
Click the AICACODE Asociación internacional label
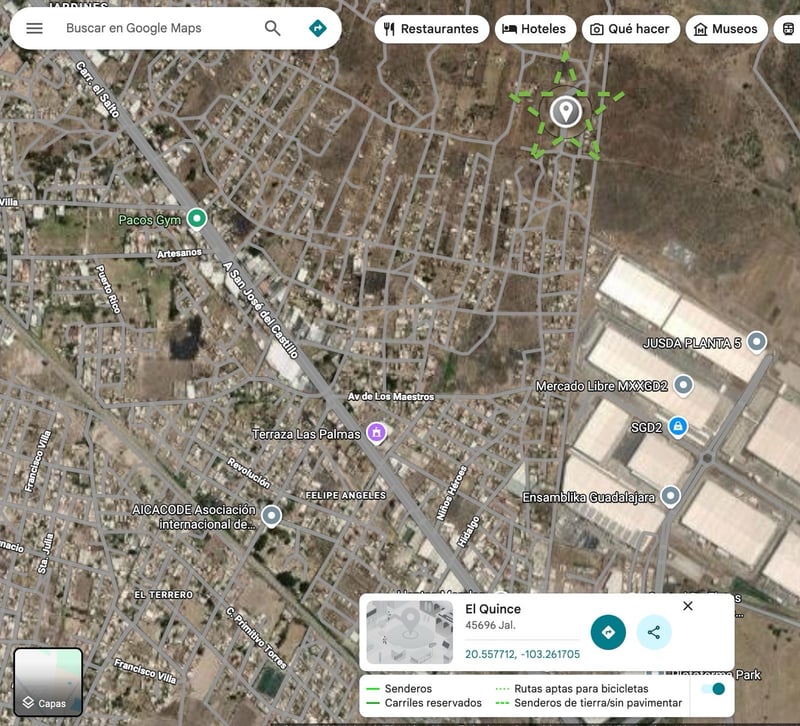(x=194, y=517)
